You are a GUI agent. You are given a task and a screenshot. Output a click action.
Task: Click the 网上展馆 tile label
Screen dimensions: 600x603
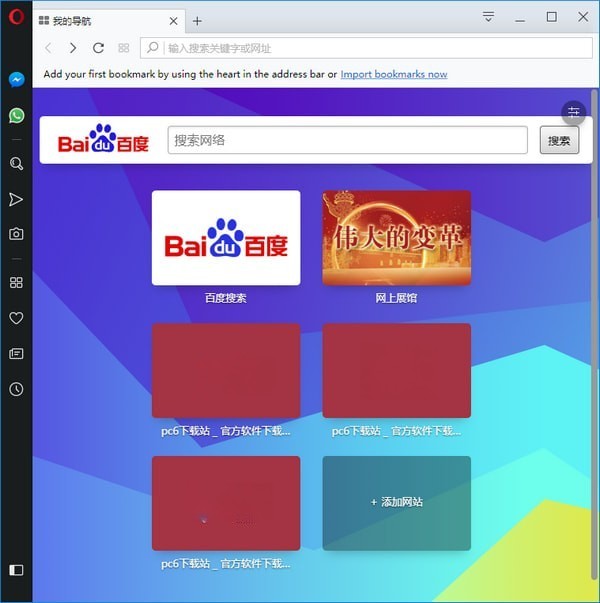[396, 298]
